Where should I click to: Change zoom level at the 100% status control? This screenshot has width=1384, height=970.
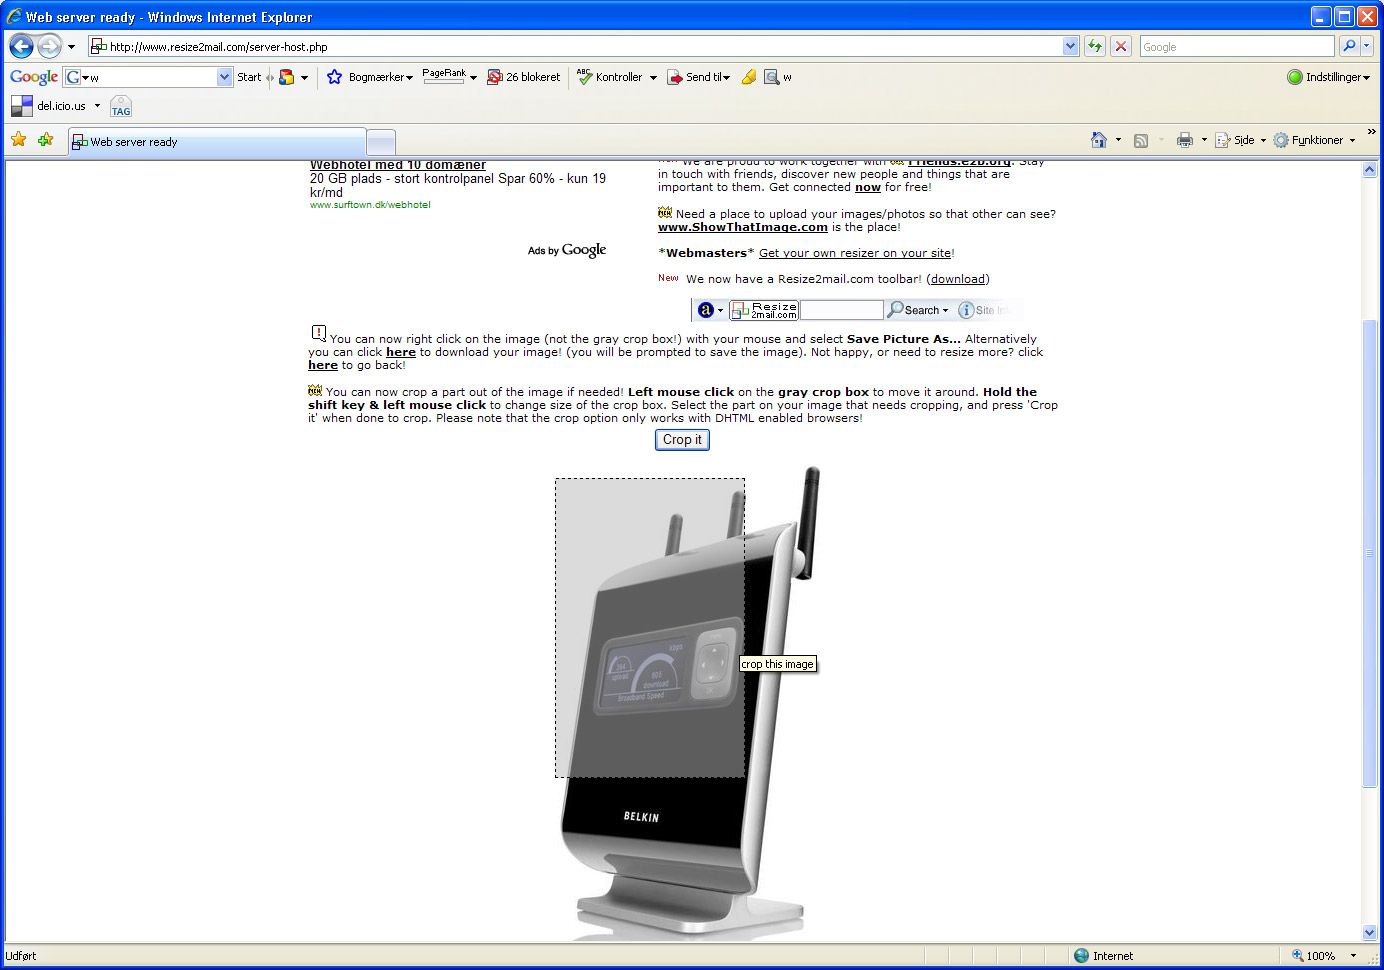[1314, 956]
